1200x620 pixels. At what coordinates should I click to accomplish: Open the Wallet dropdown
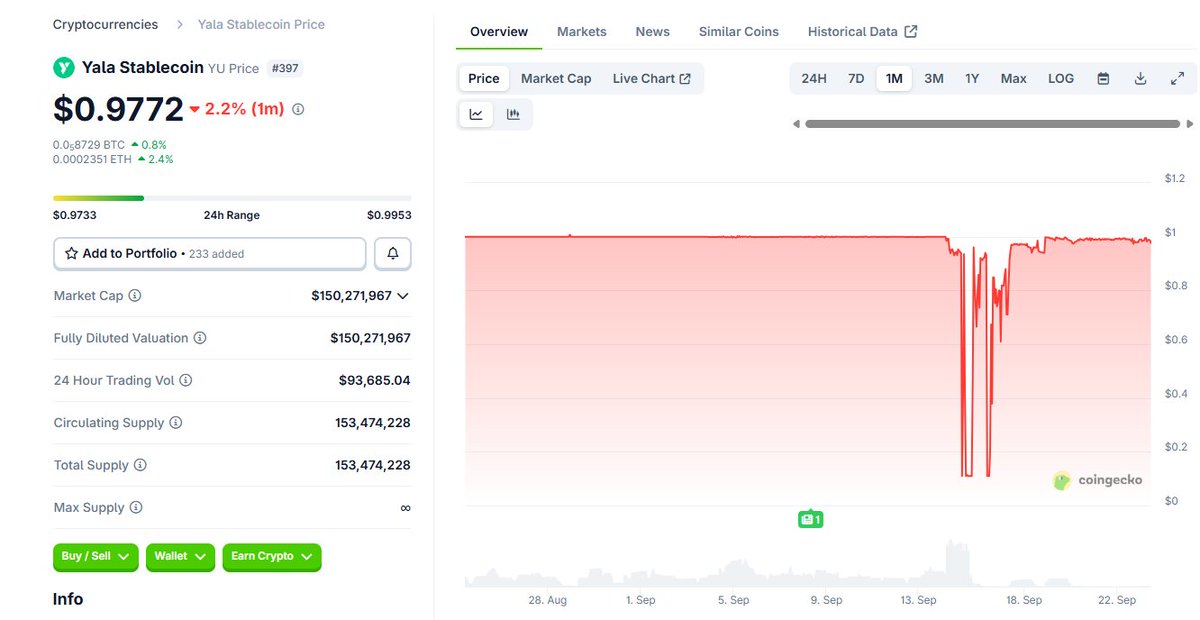[x=180, y=556]
